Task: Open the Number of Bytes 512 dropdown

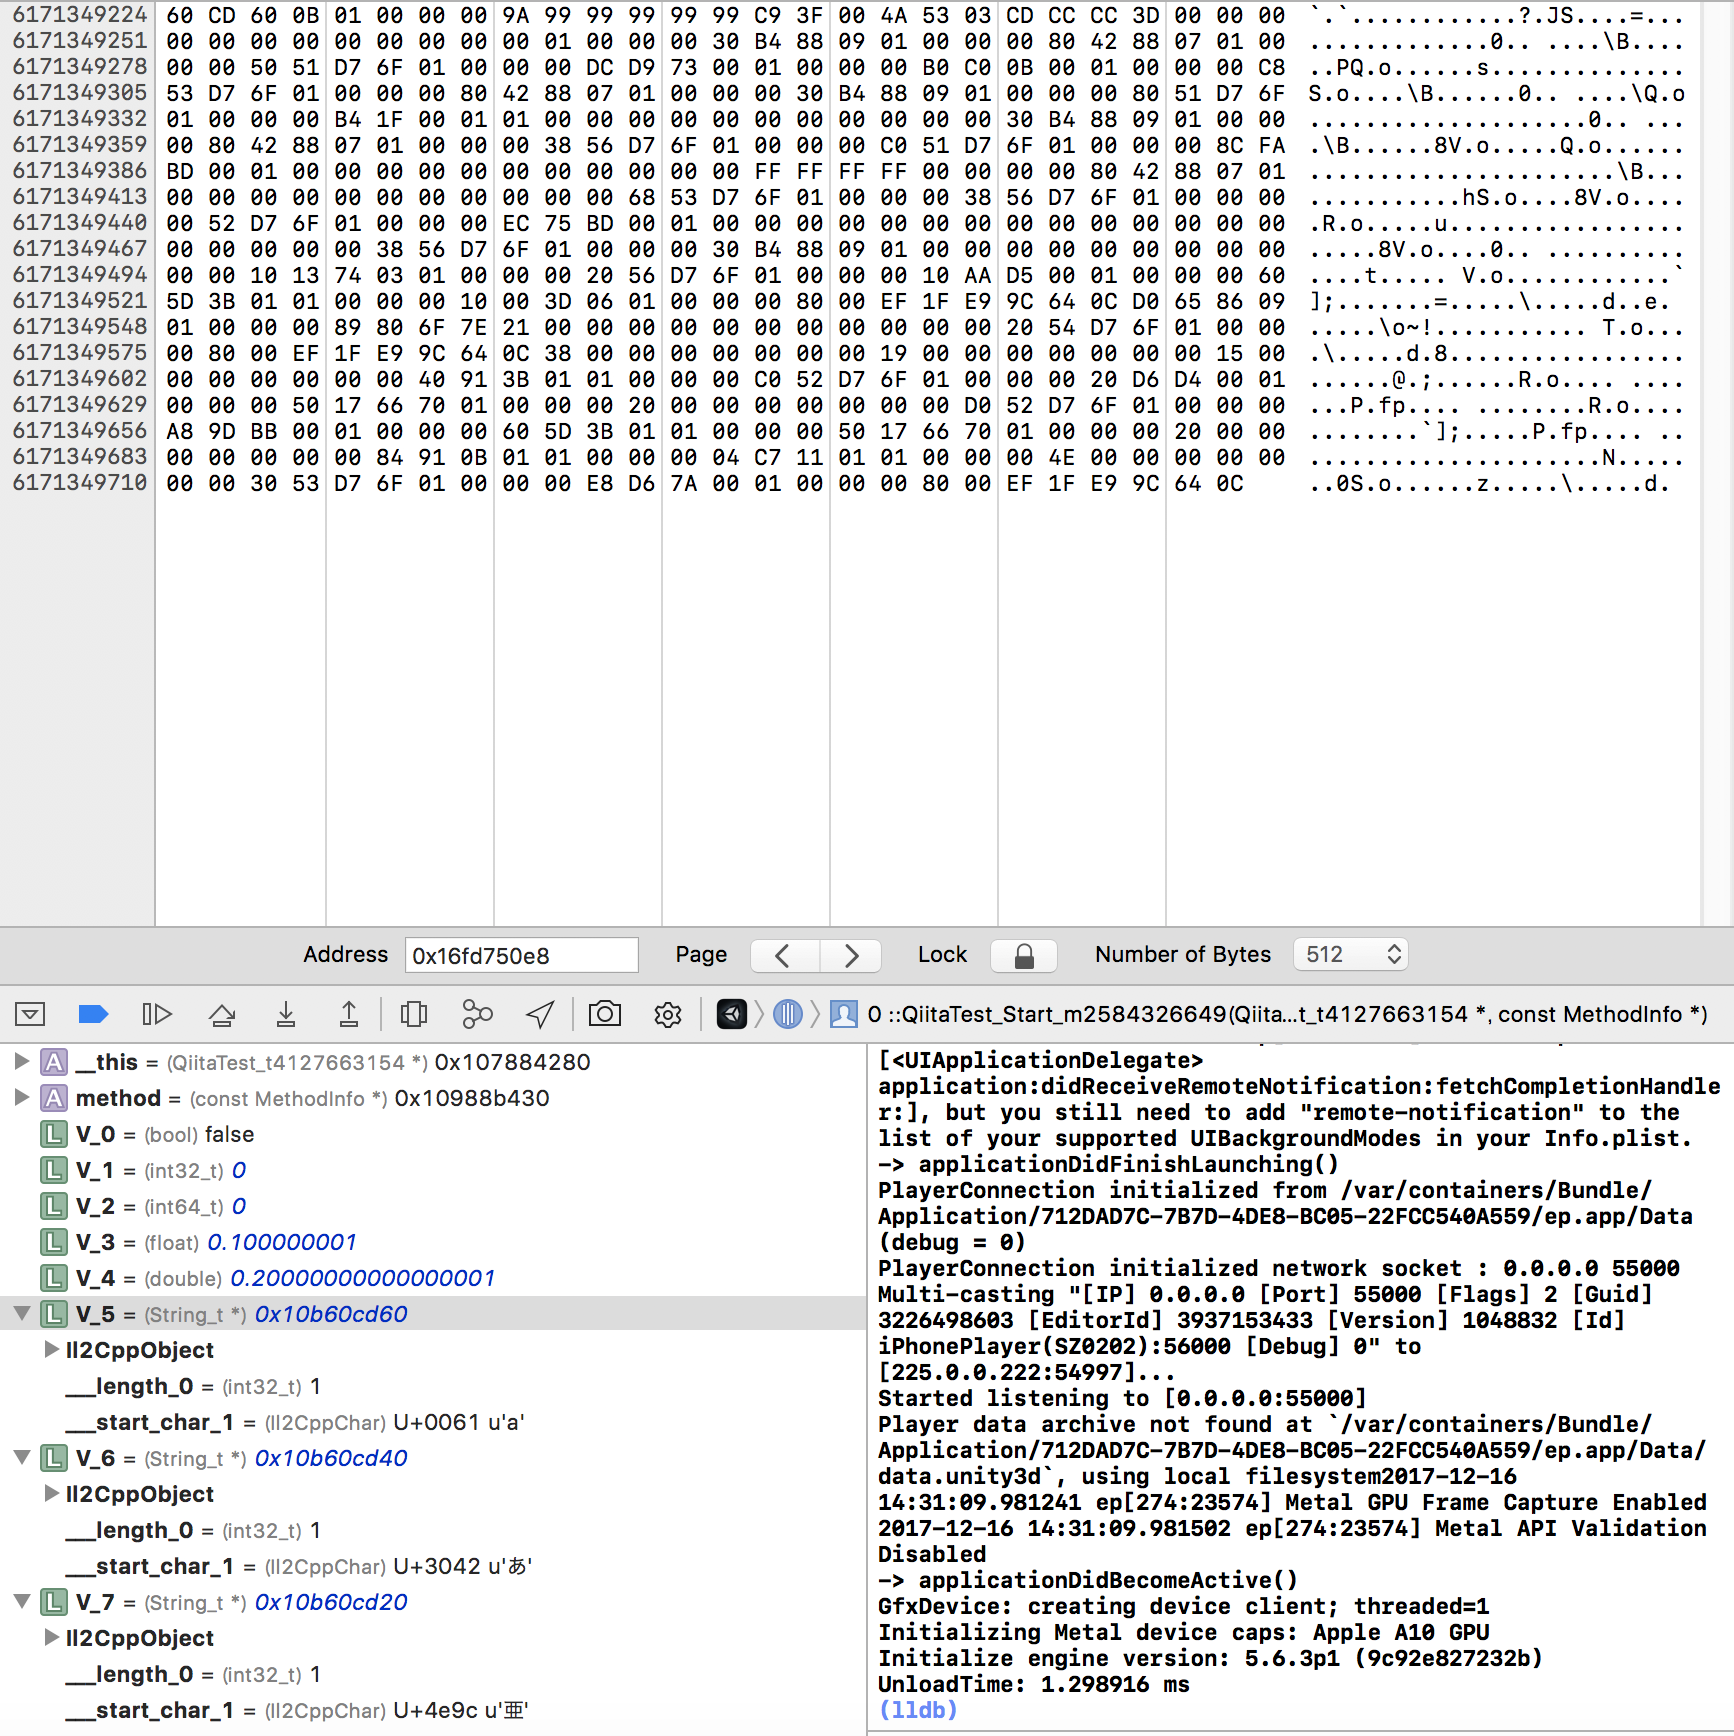Action: (1351, 955)
